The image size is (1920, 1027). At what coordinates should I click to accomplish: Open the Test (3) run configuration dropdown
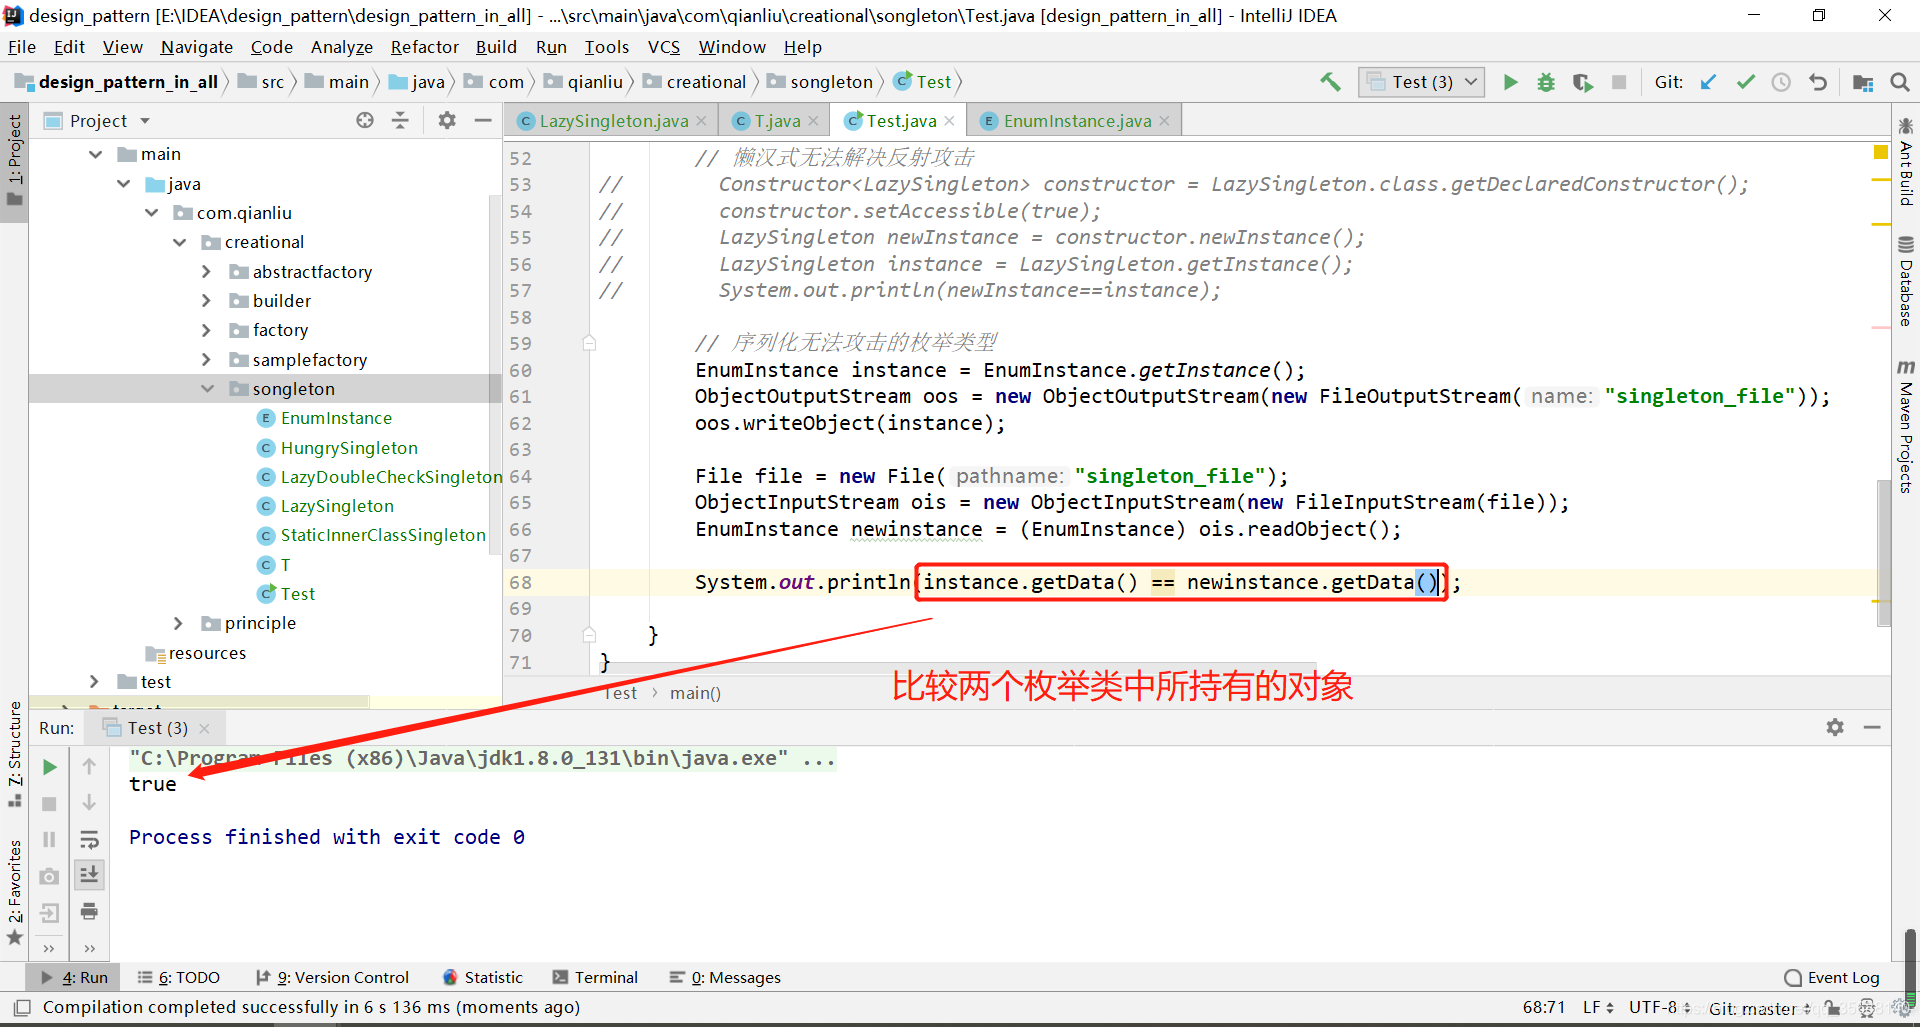[1421, 82]
